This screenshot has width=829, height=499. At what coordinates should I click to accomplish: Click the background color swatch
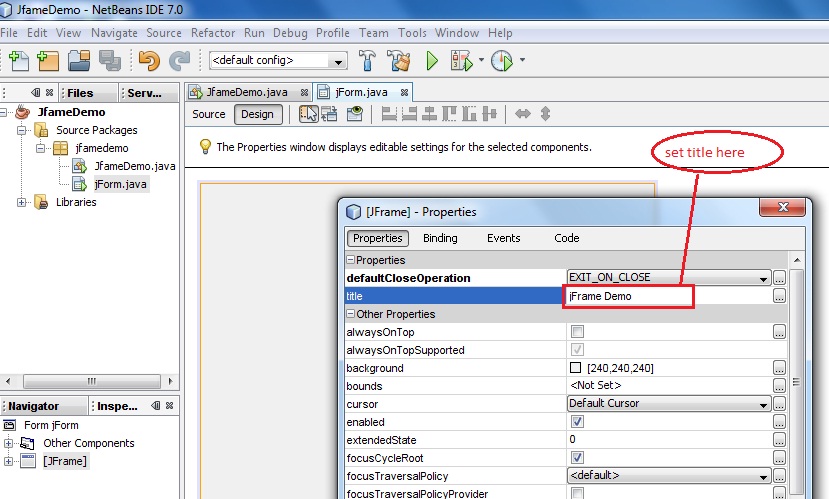tap(576, 368)
